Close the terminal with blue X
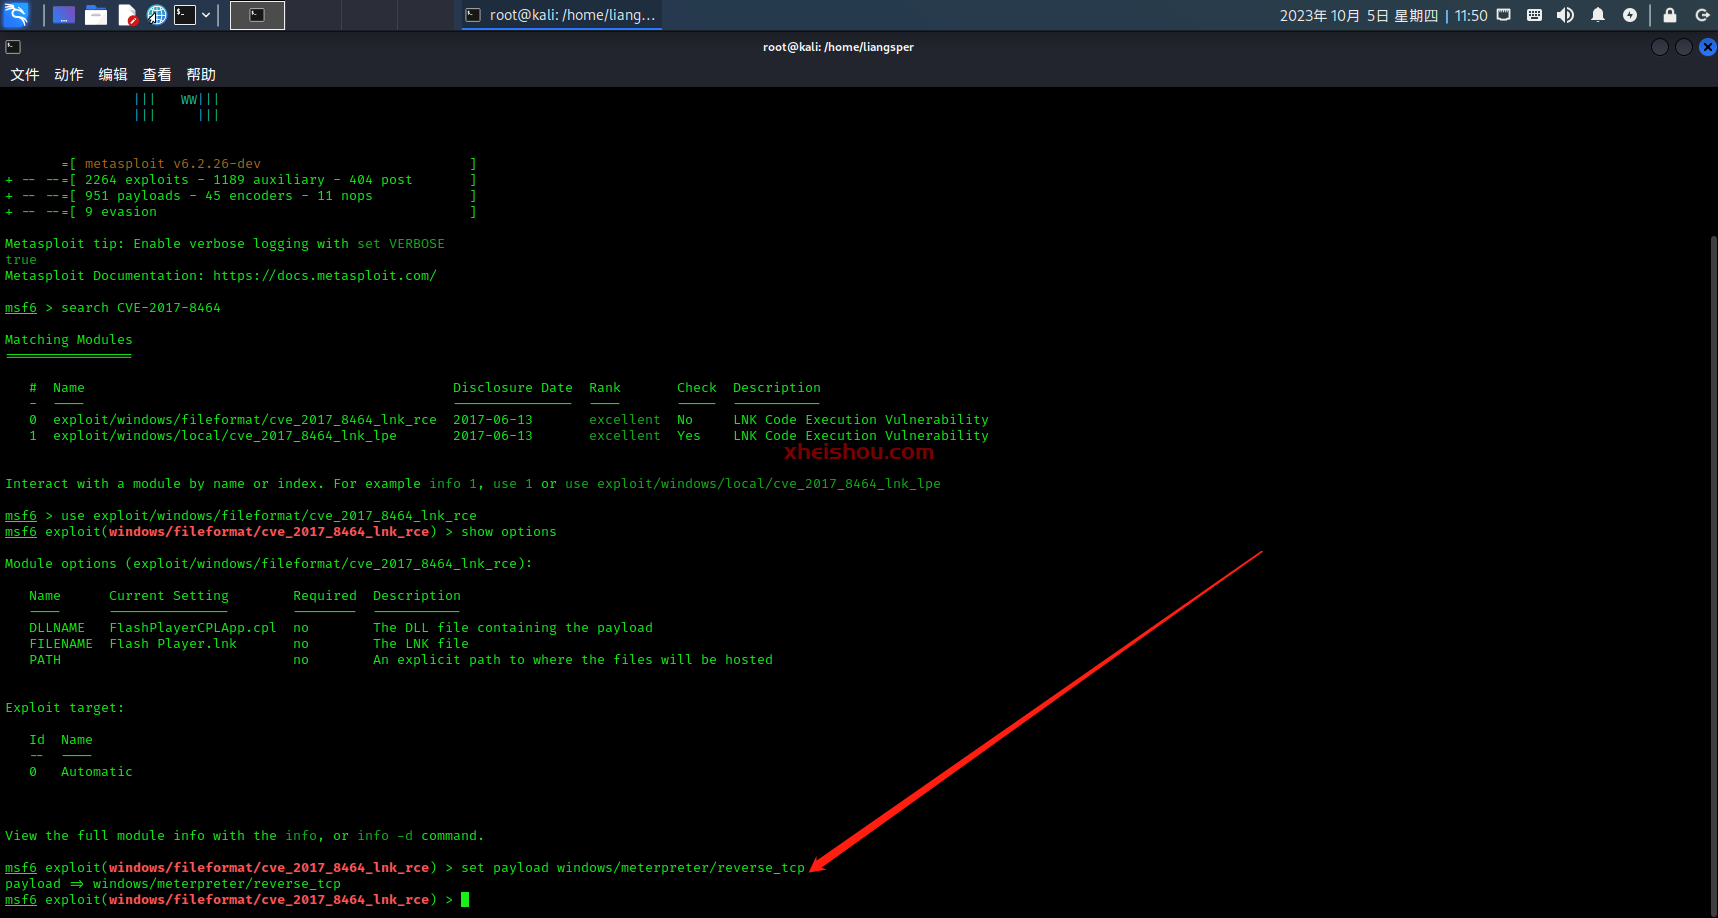Screen dimensions: 1718x918 click(x=1708, y=47)
